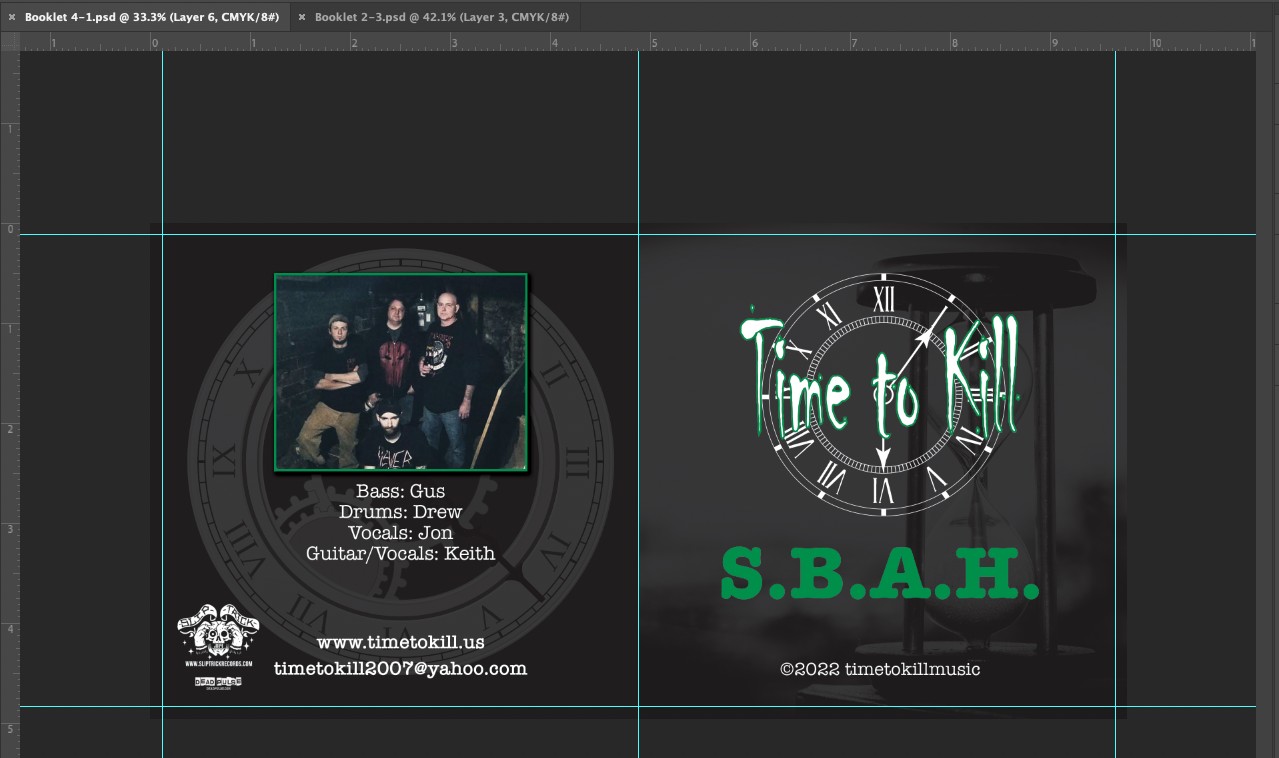
Task: Click the www.sliptrickrecords.com text under the logo
Action: click(218, 663)
